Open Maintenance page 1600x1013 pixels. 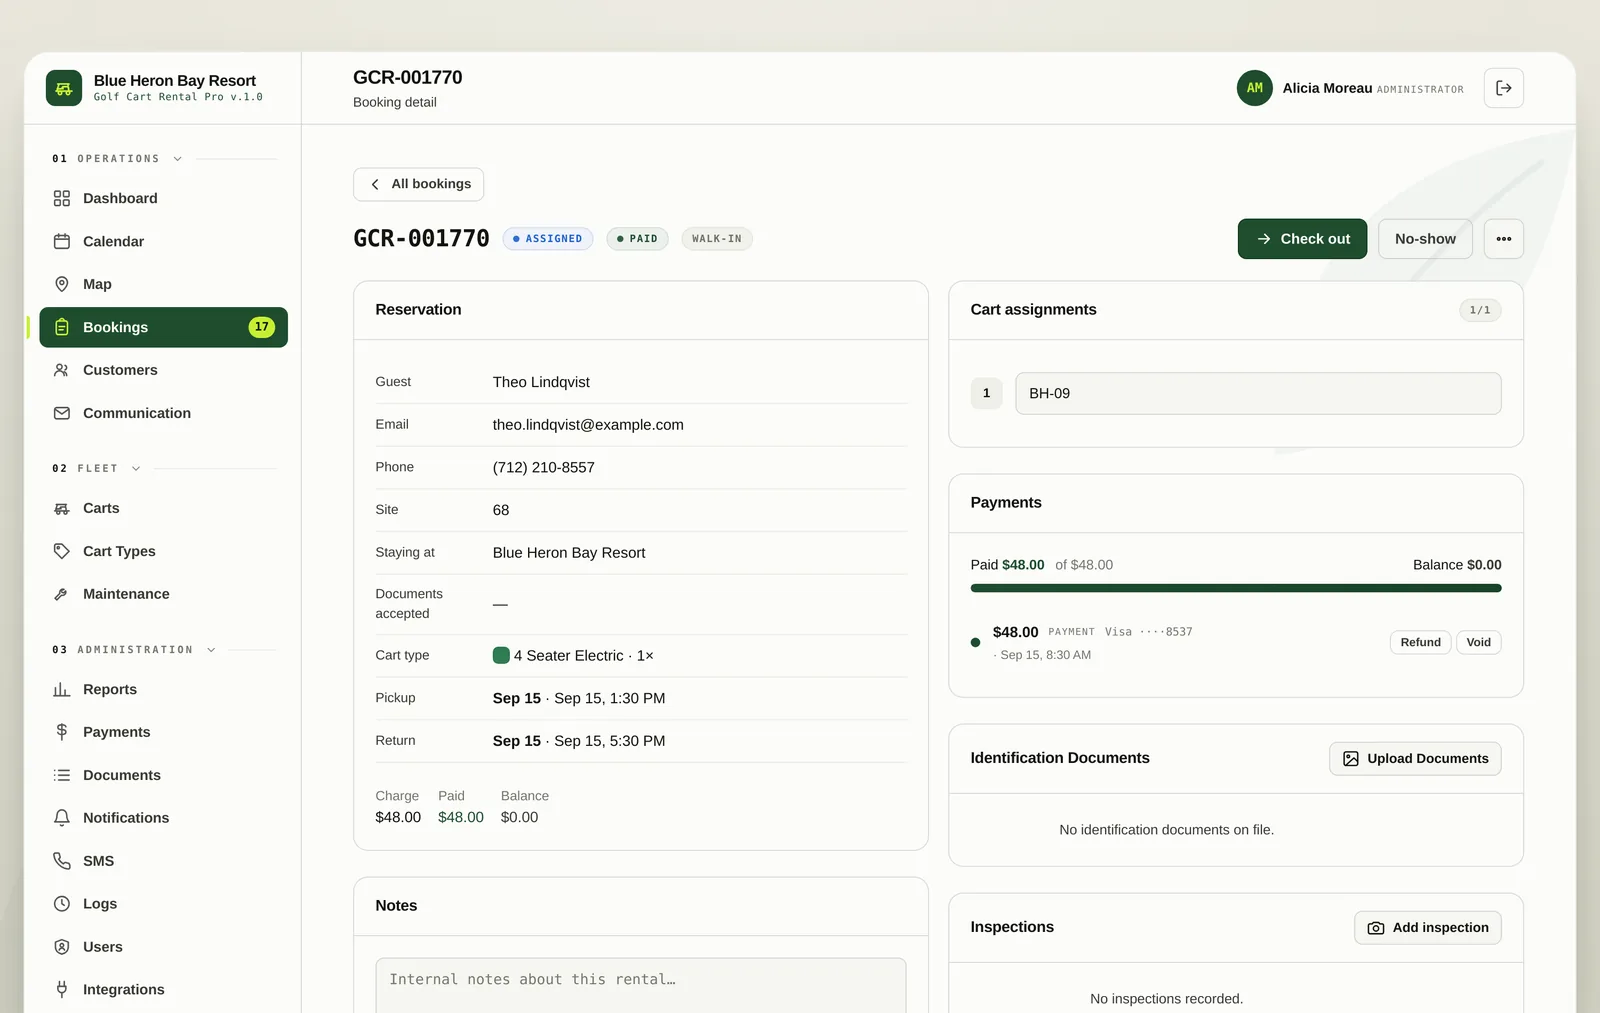(164, 594)
